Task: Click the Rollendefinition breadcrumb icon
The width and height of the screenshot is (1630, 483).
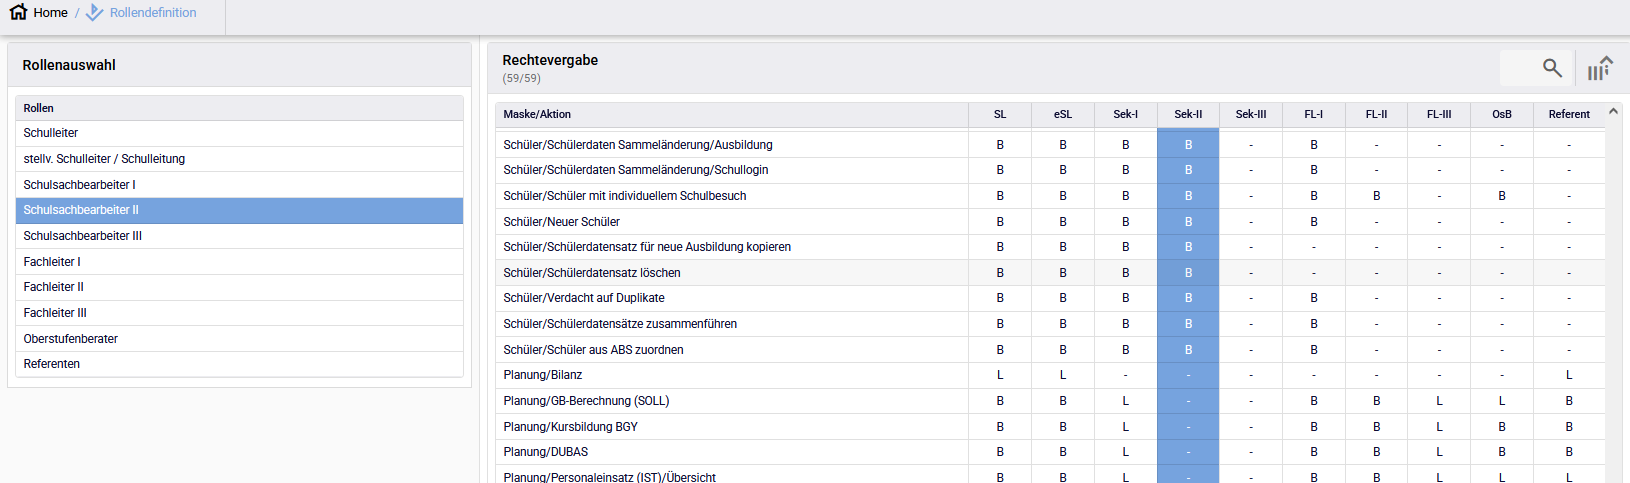Action: pyautogui.click(x=94, y=12)
